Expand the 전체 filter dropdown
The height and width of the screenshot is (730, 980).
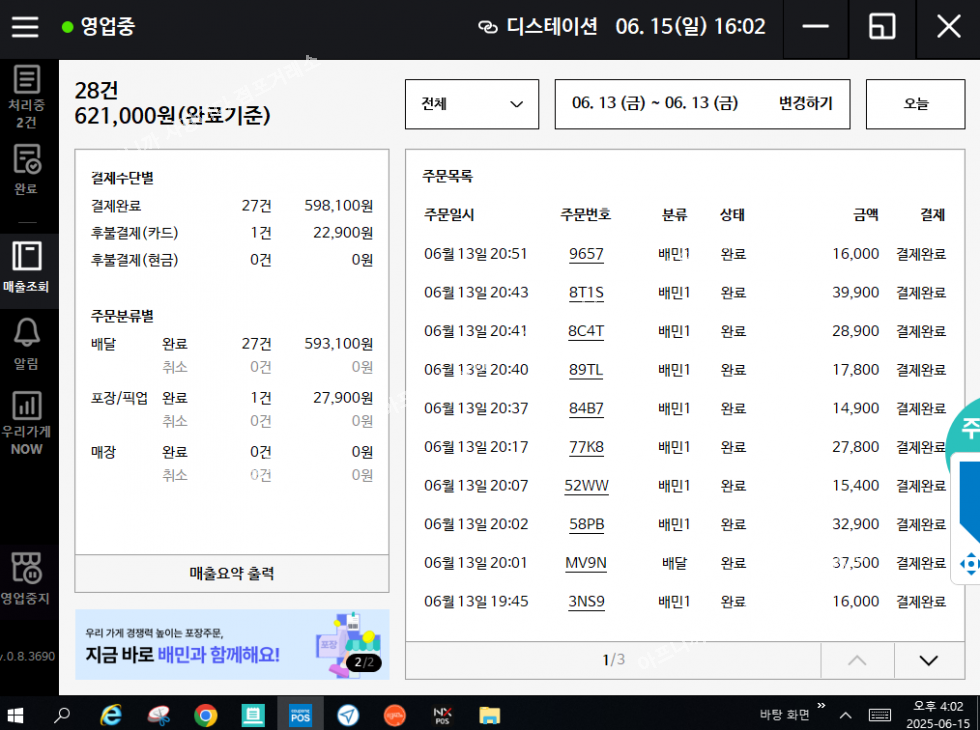[x=472, y=104]
